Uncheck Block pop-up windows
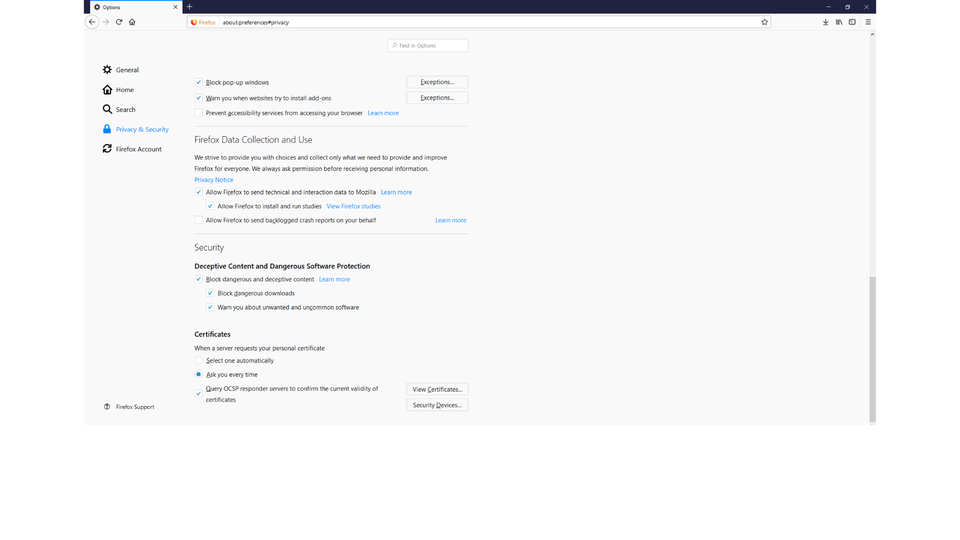The width and height of the screenshot is (960, 540). coord(199,83)
